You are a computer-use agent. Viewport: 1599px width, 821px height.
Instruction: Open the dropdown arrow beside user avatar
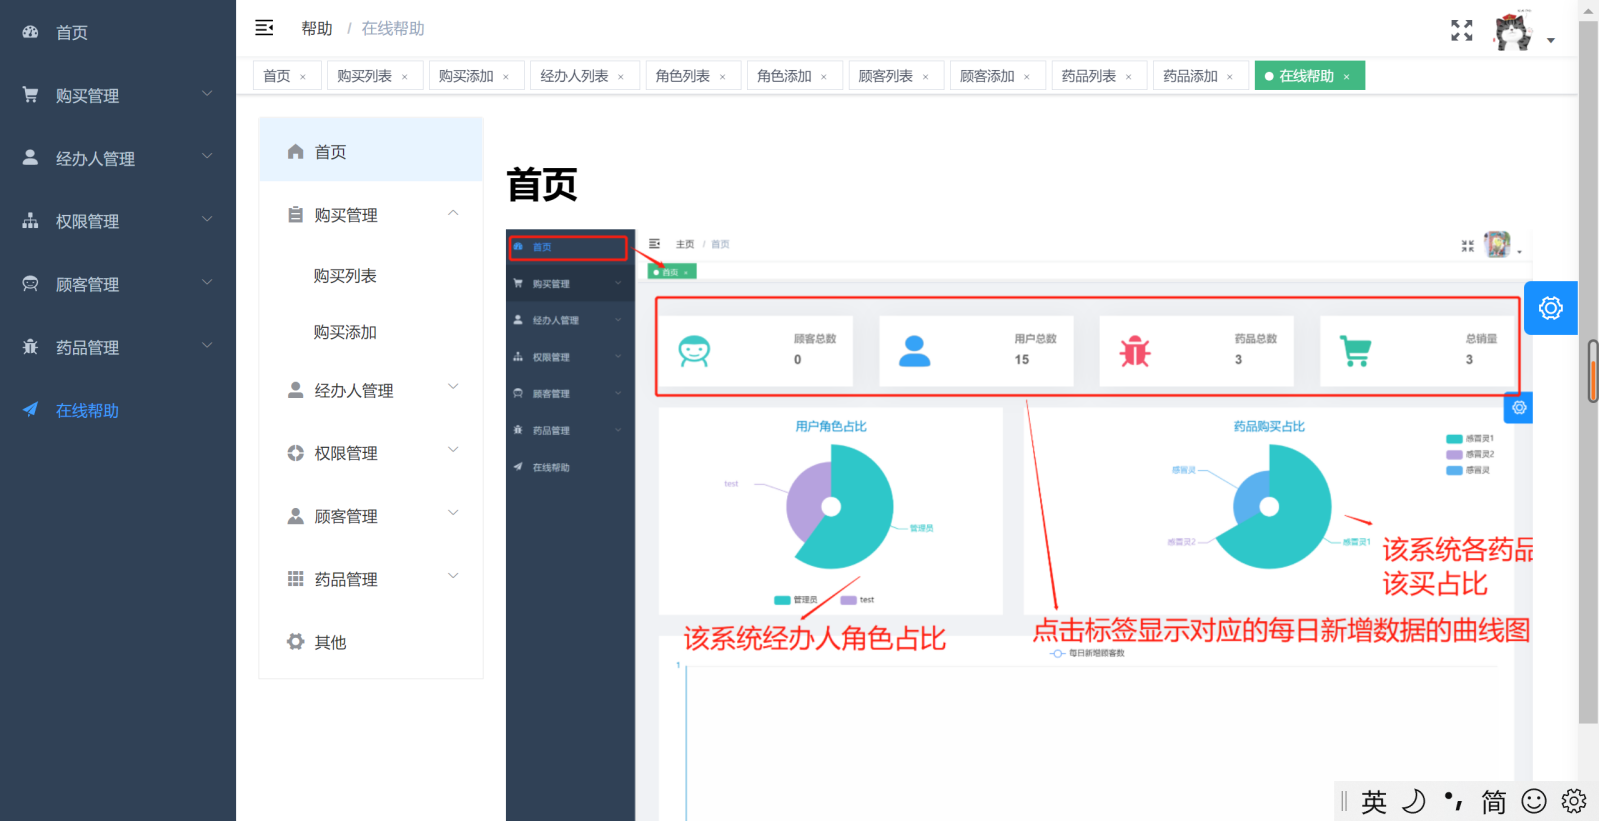(x=1551, y=41)
